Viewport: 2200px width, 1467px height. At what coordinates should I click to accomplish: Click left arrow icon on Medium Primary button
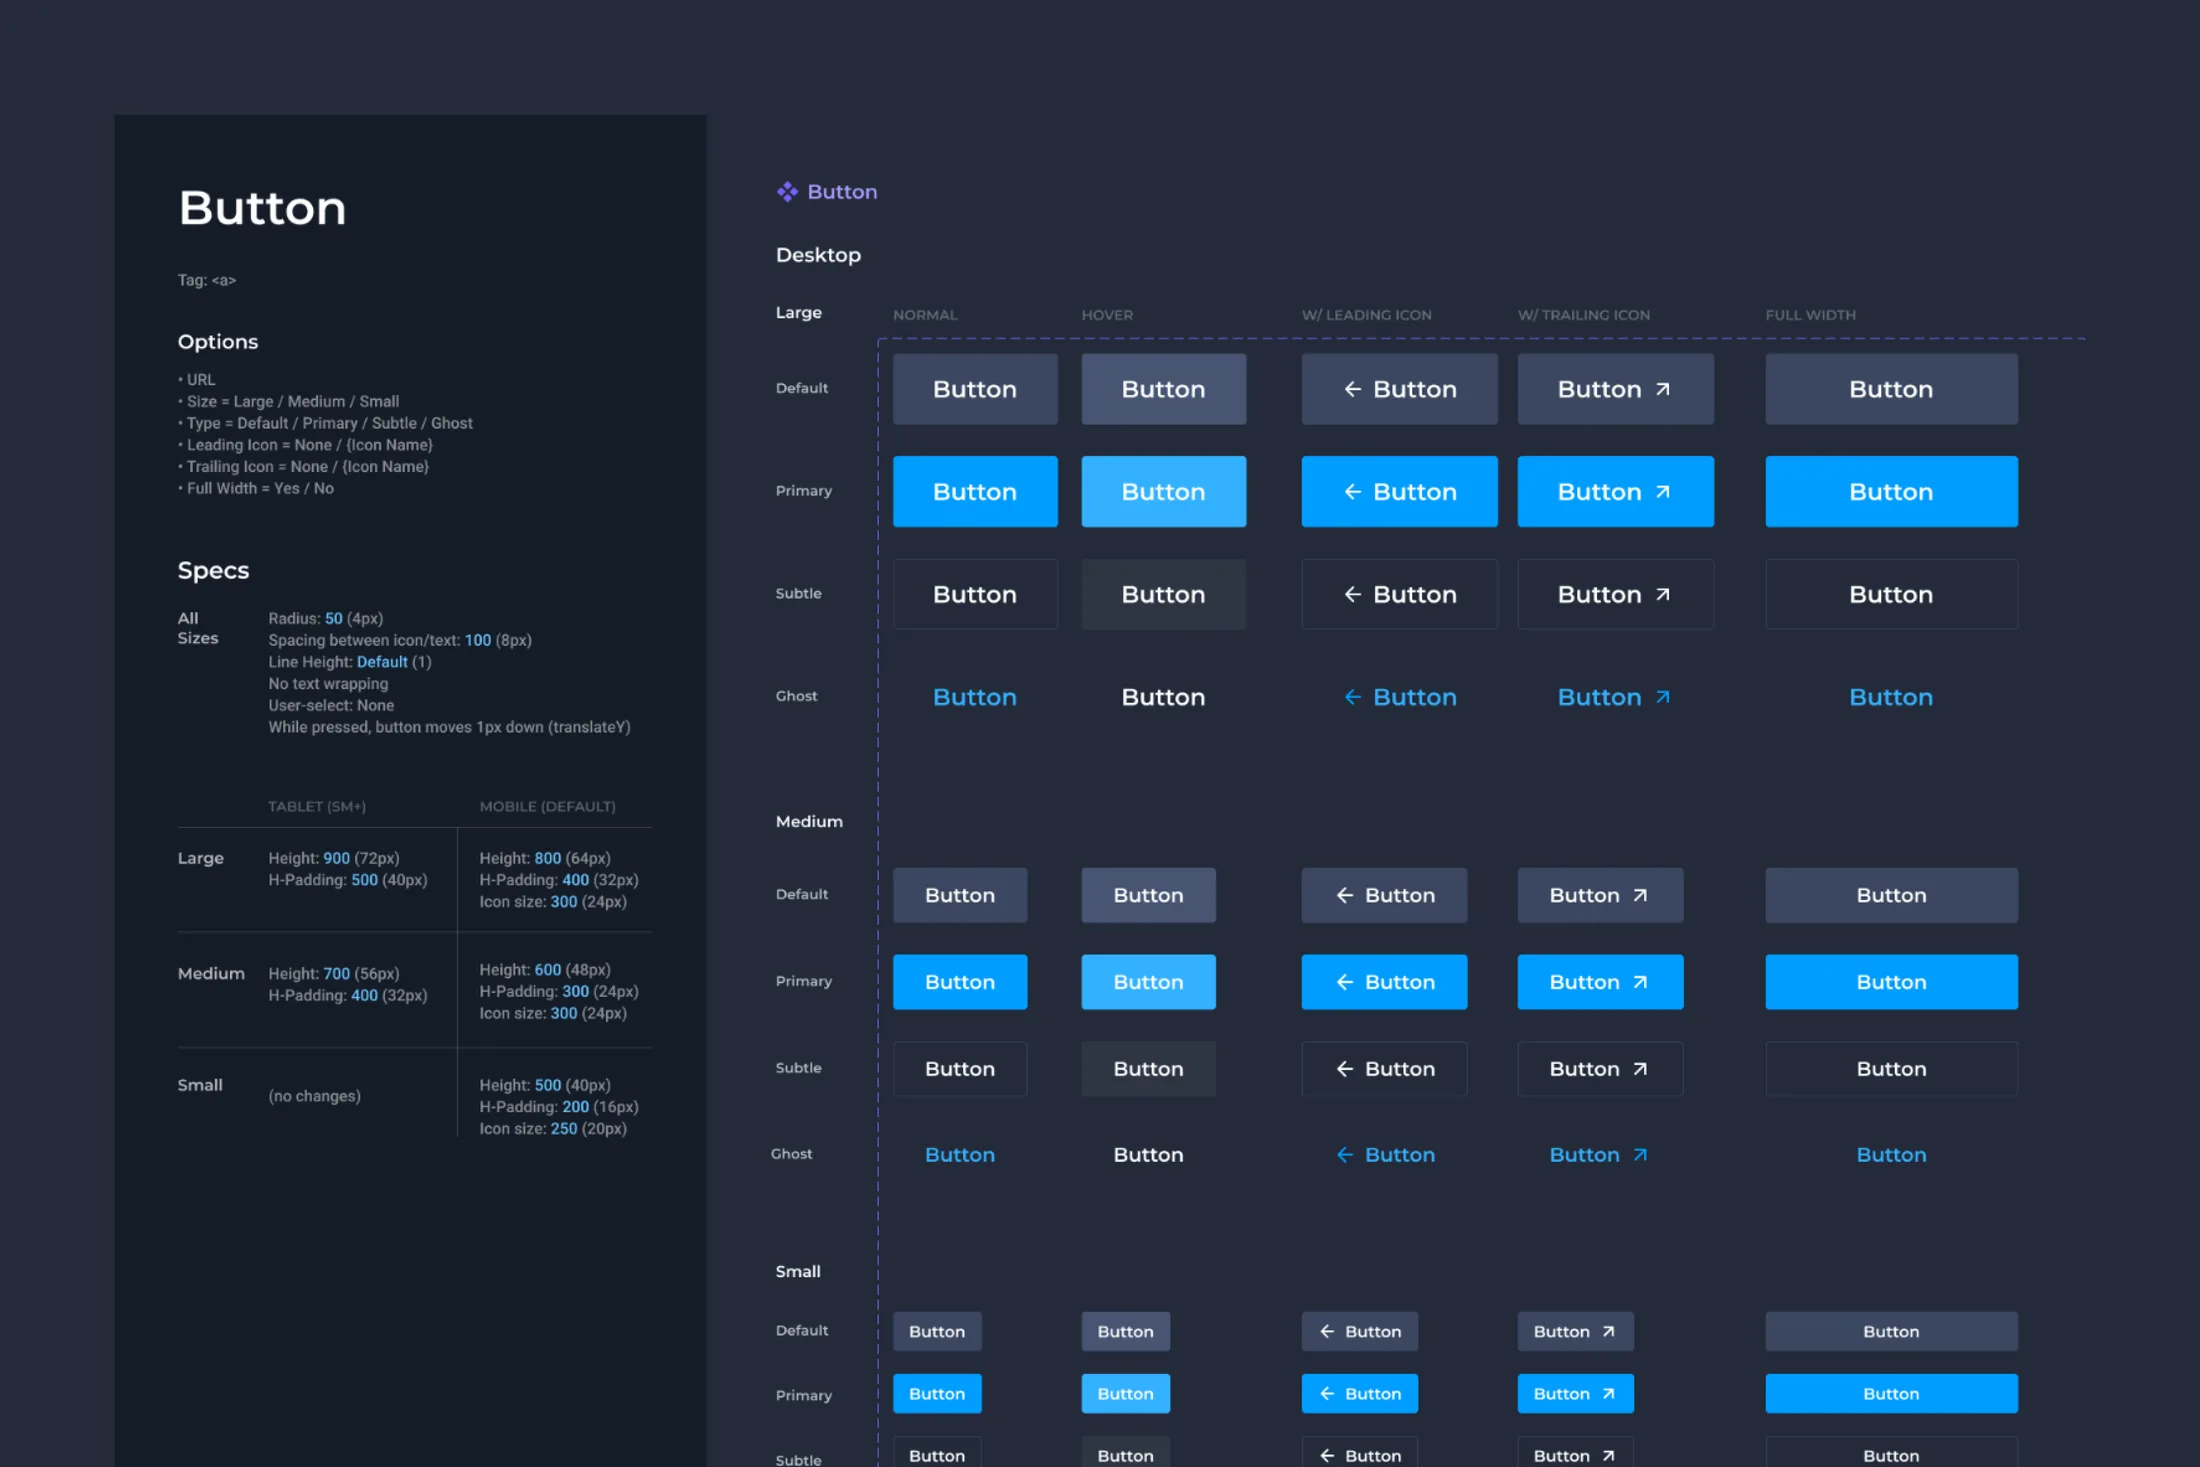tap(1344, 982)
